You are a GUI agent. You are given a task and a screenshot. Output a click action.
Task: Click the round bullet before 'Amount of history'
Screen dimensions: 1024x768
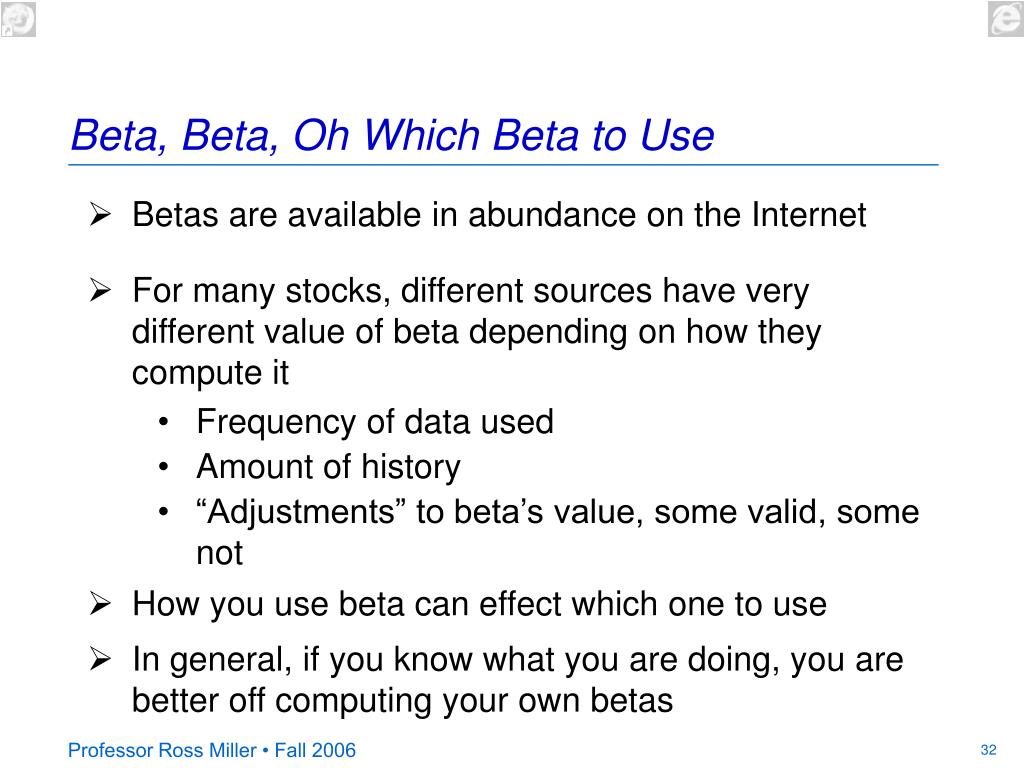pyautogui.click(x=163, y=467)
